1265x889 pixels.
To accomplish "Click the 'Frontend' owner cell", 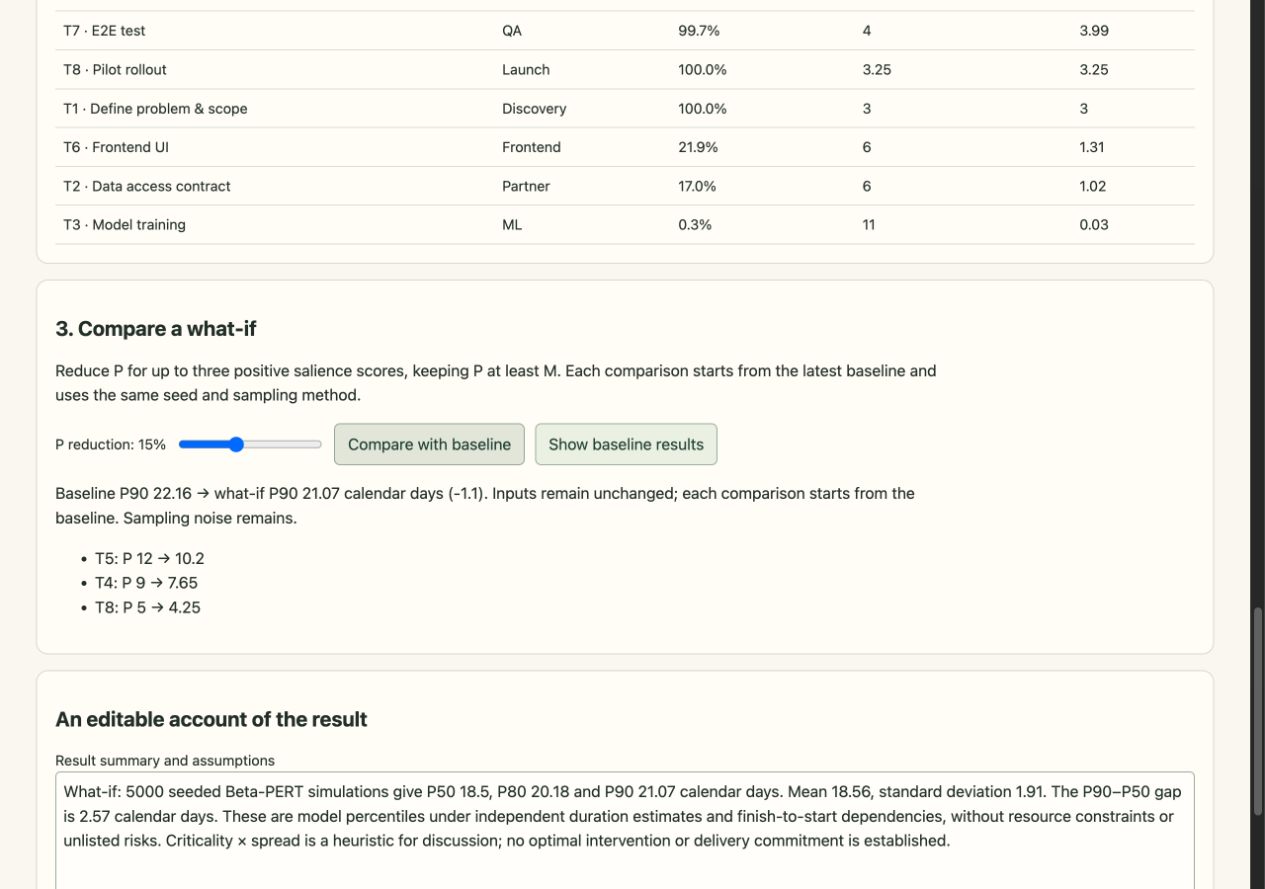I will [531, 147].
